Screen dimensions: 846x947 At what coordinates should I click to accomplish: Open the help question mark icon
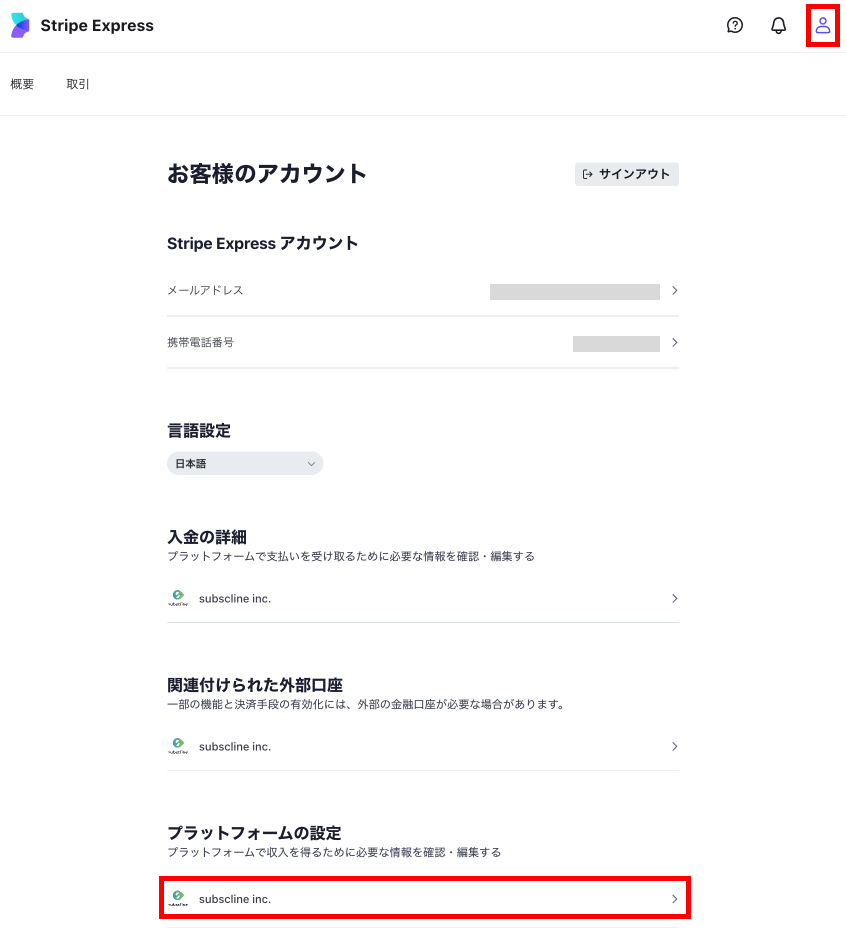(x=735, y=25)
